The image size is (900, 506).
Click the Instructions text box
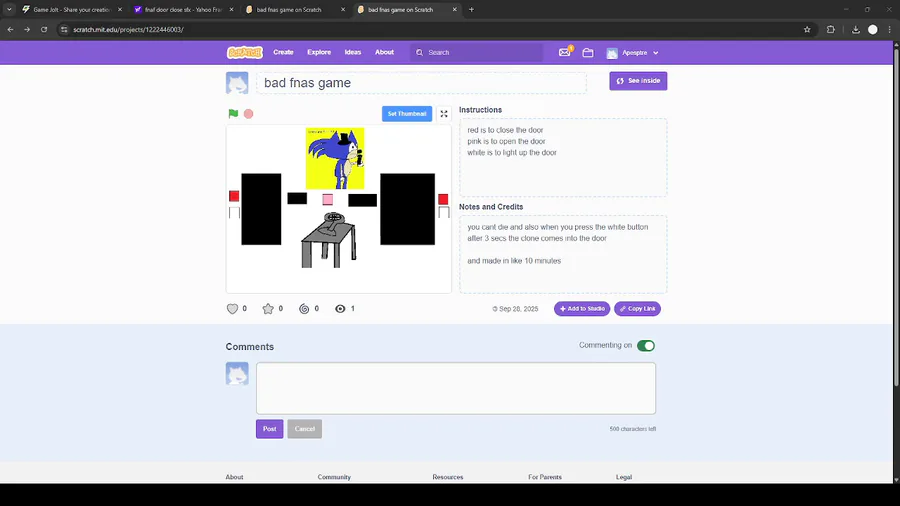(x=563, y=158)
